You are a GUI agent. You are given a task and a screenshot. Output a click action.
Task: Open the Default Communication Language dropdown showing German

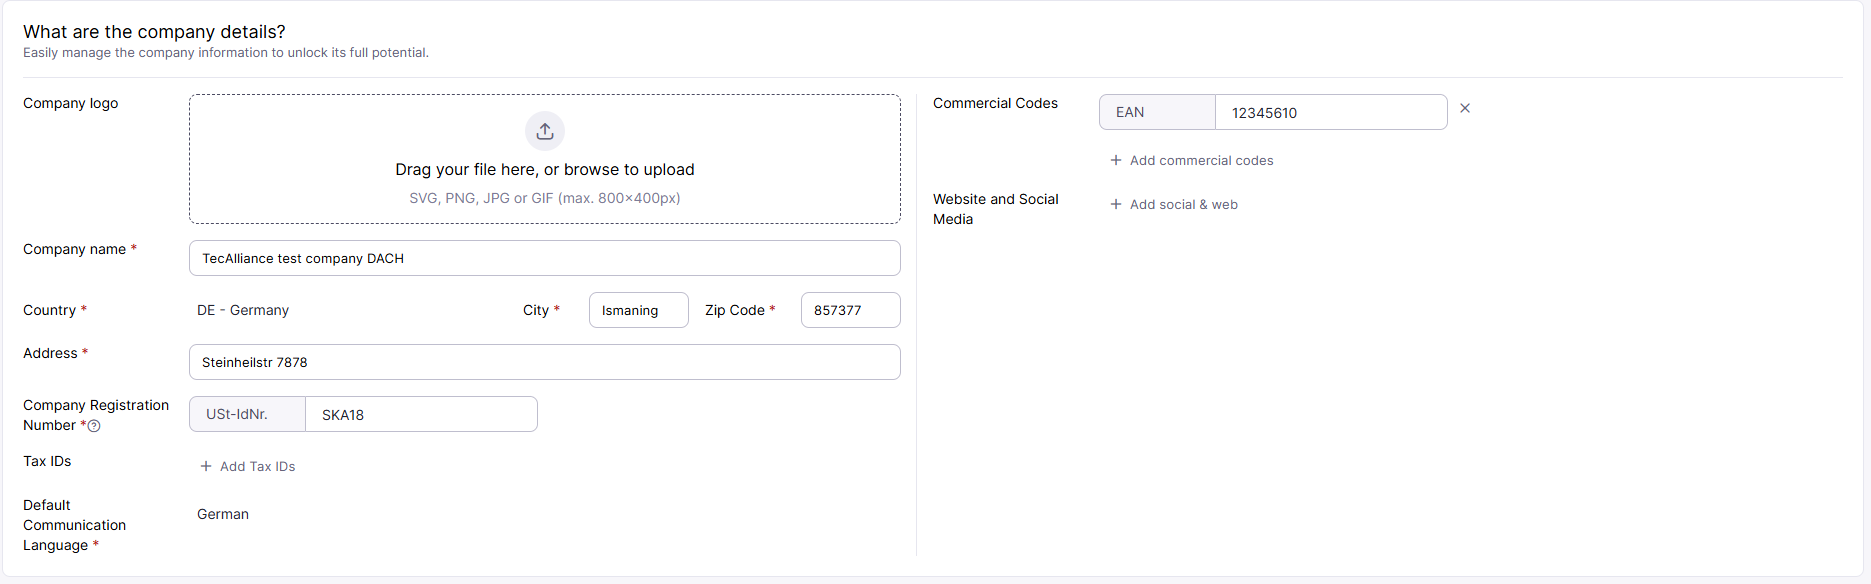(223, 514)
